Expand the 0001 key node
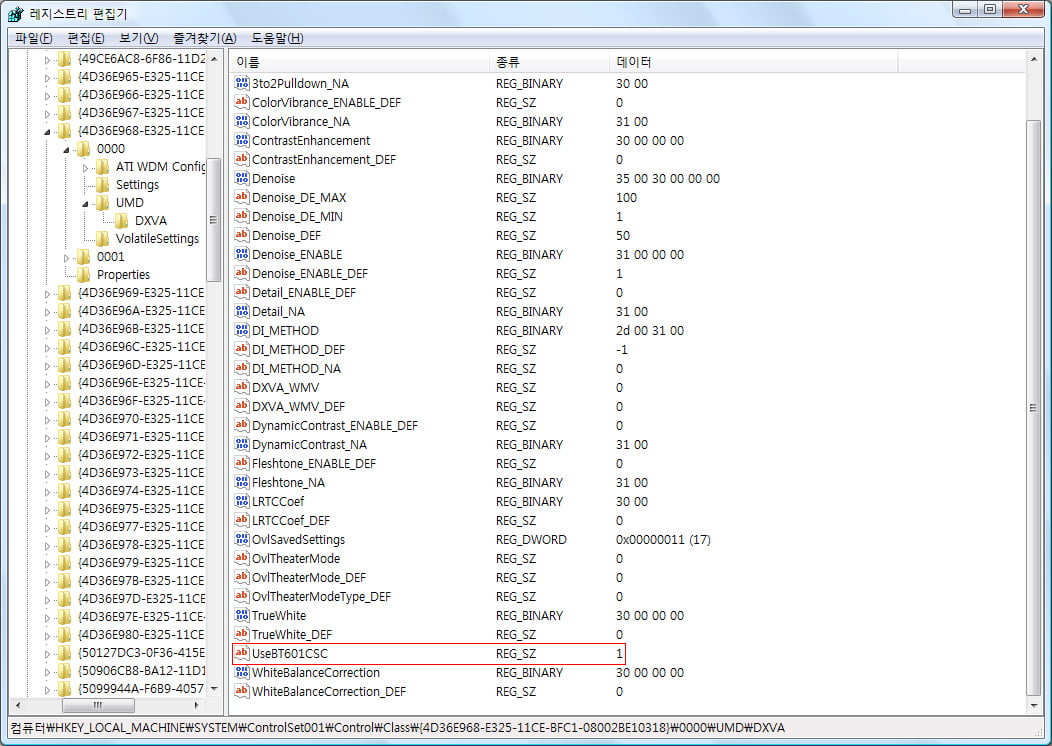 67,256
